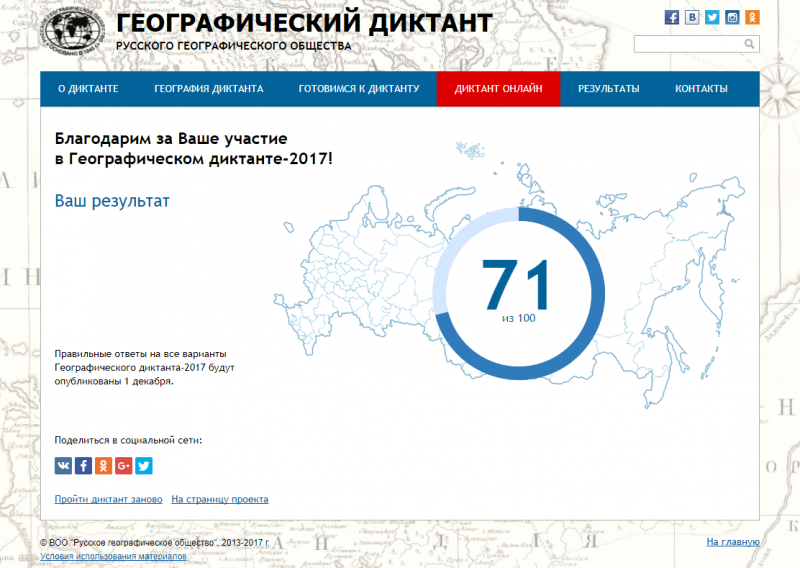The image size is (800, 568).
Task: Open the 'ГОТОВИМСЯ К ДИКТАНТУ' menu item
Action: tap(359, 89)
